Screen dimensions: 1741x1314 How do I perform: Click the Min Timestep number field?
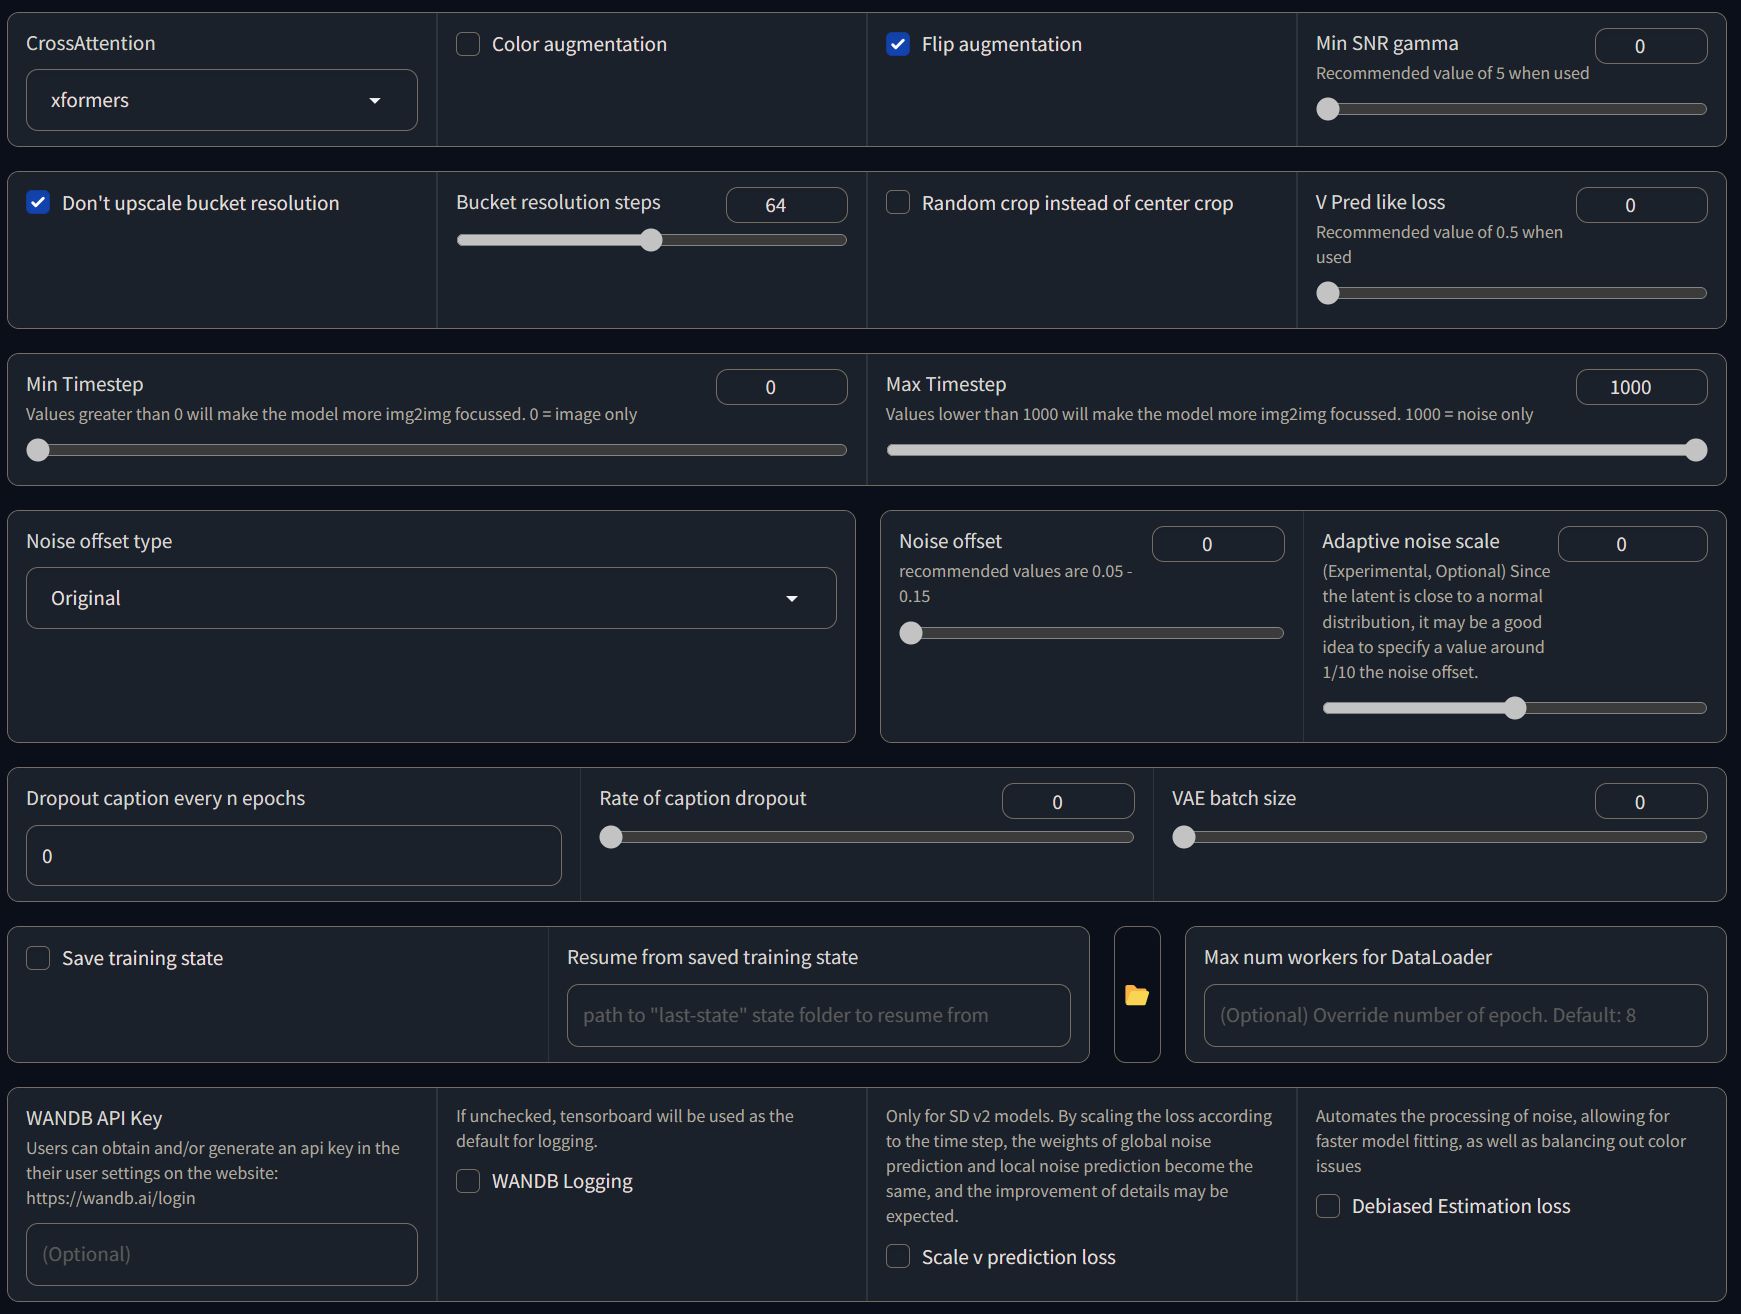(x=781, y=387)
